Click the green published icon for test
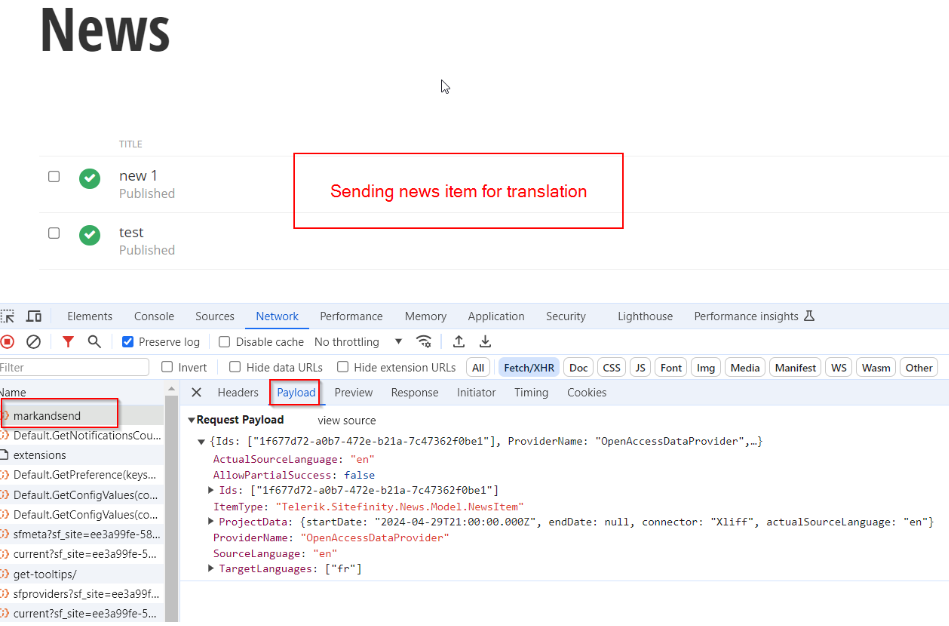The width and height of the screenshot is (949, 626). (x=90, y=235)
